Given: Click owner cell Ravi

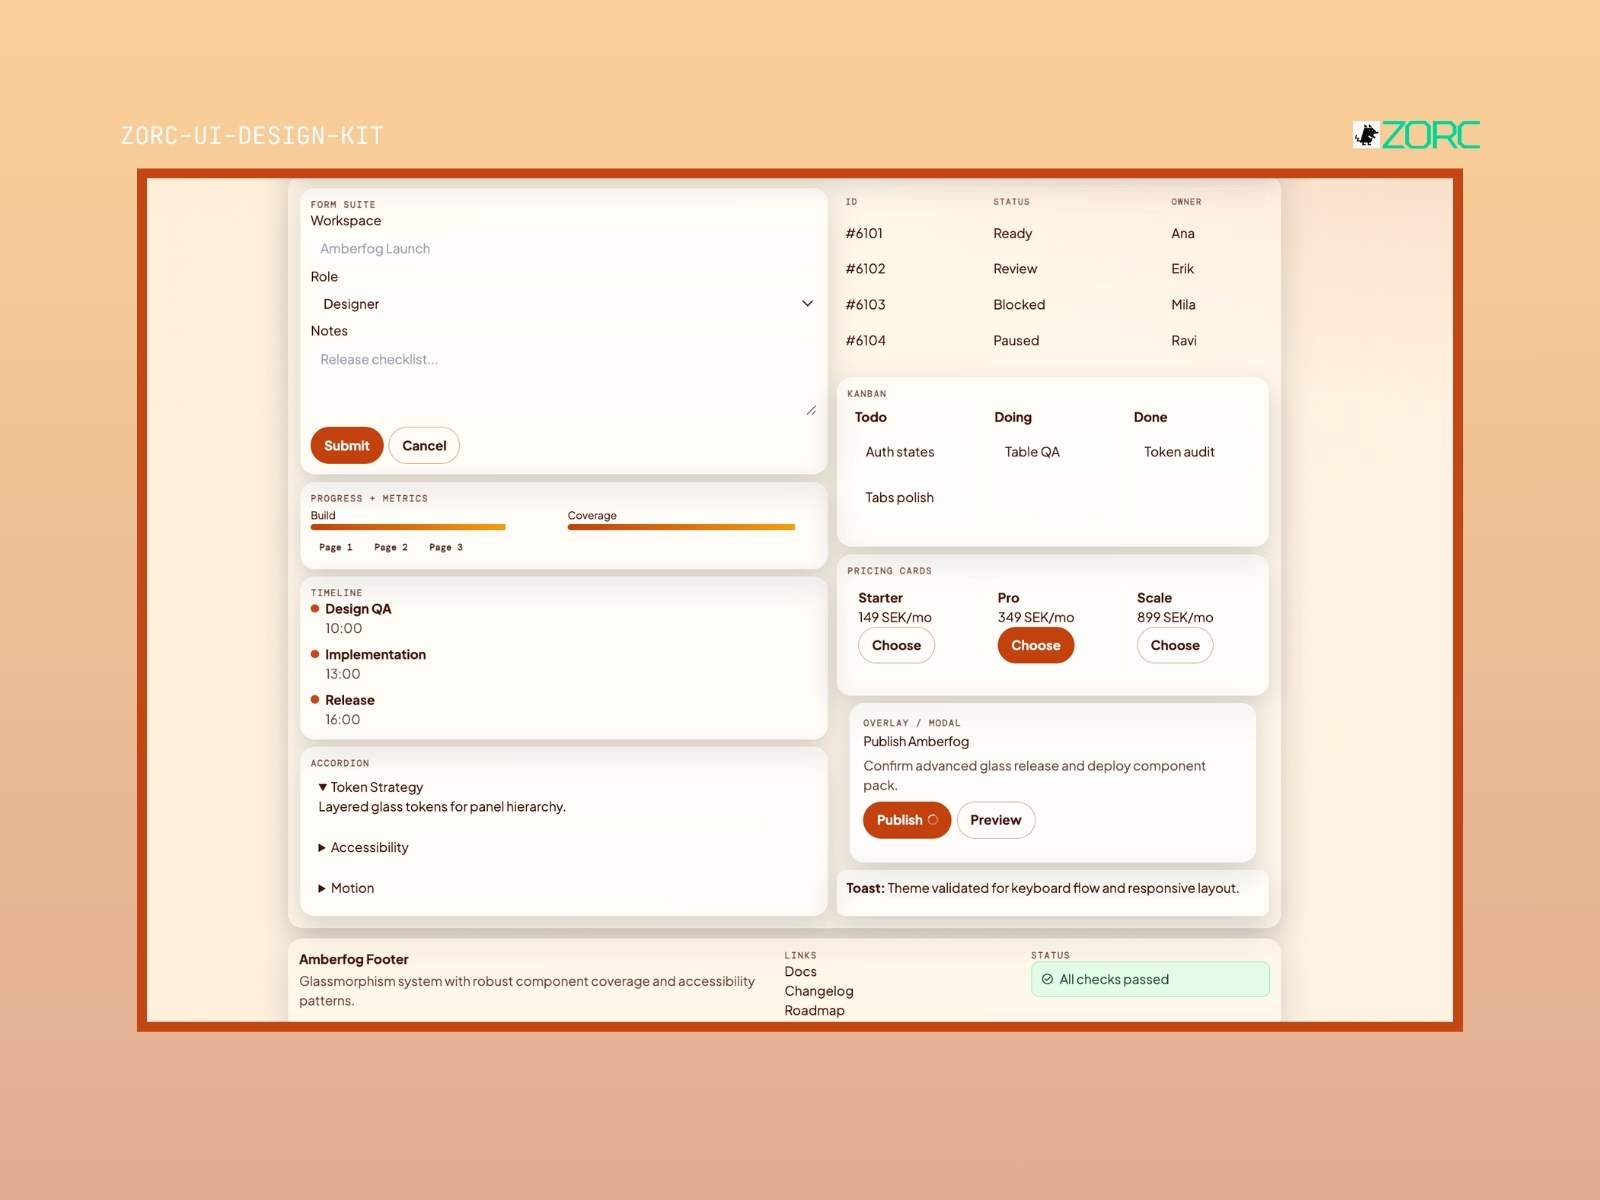Looking at the screenshot, I should tap(1184, 341).
